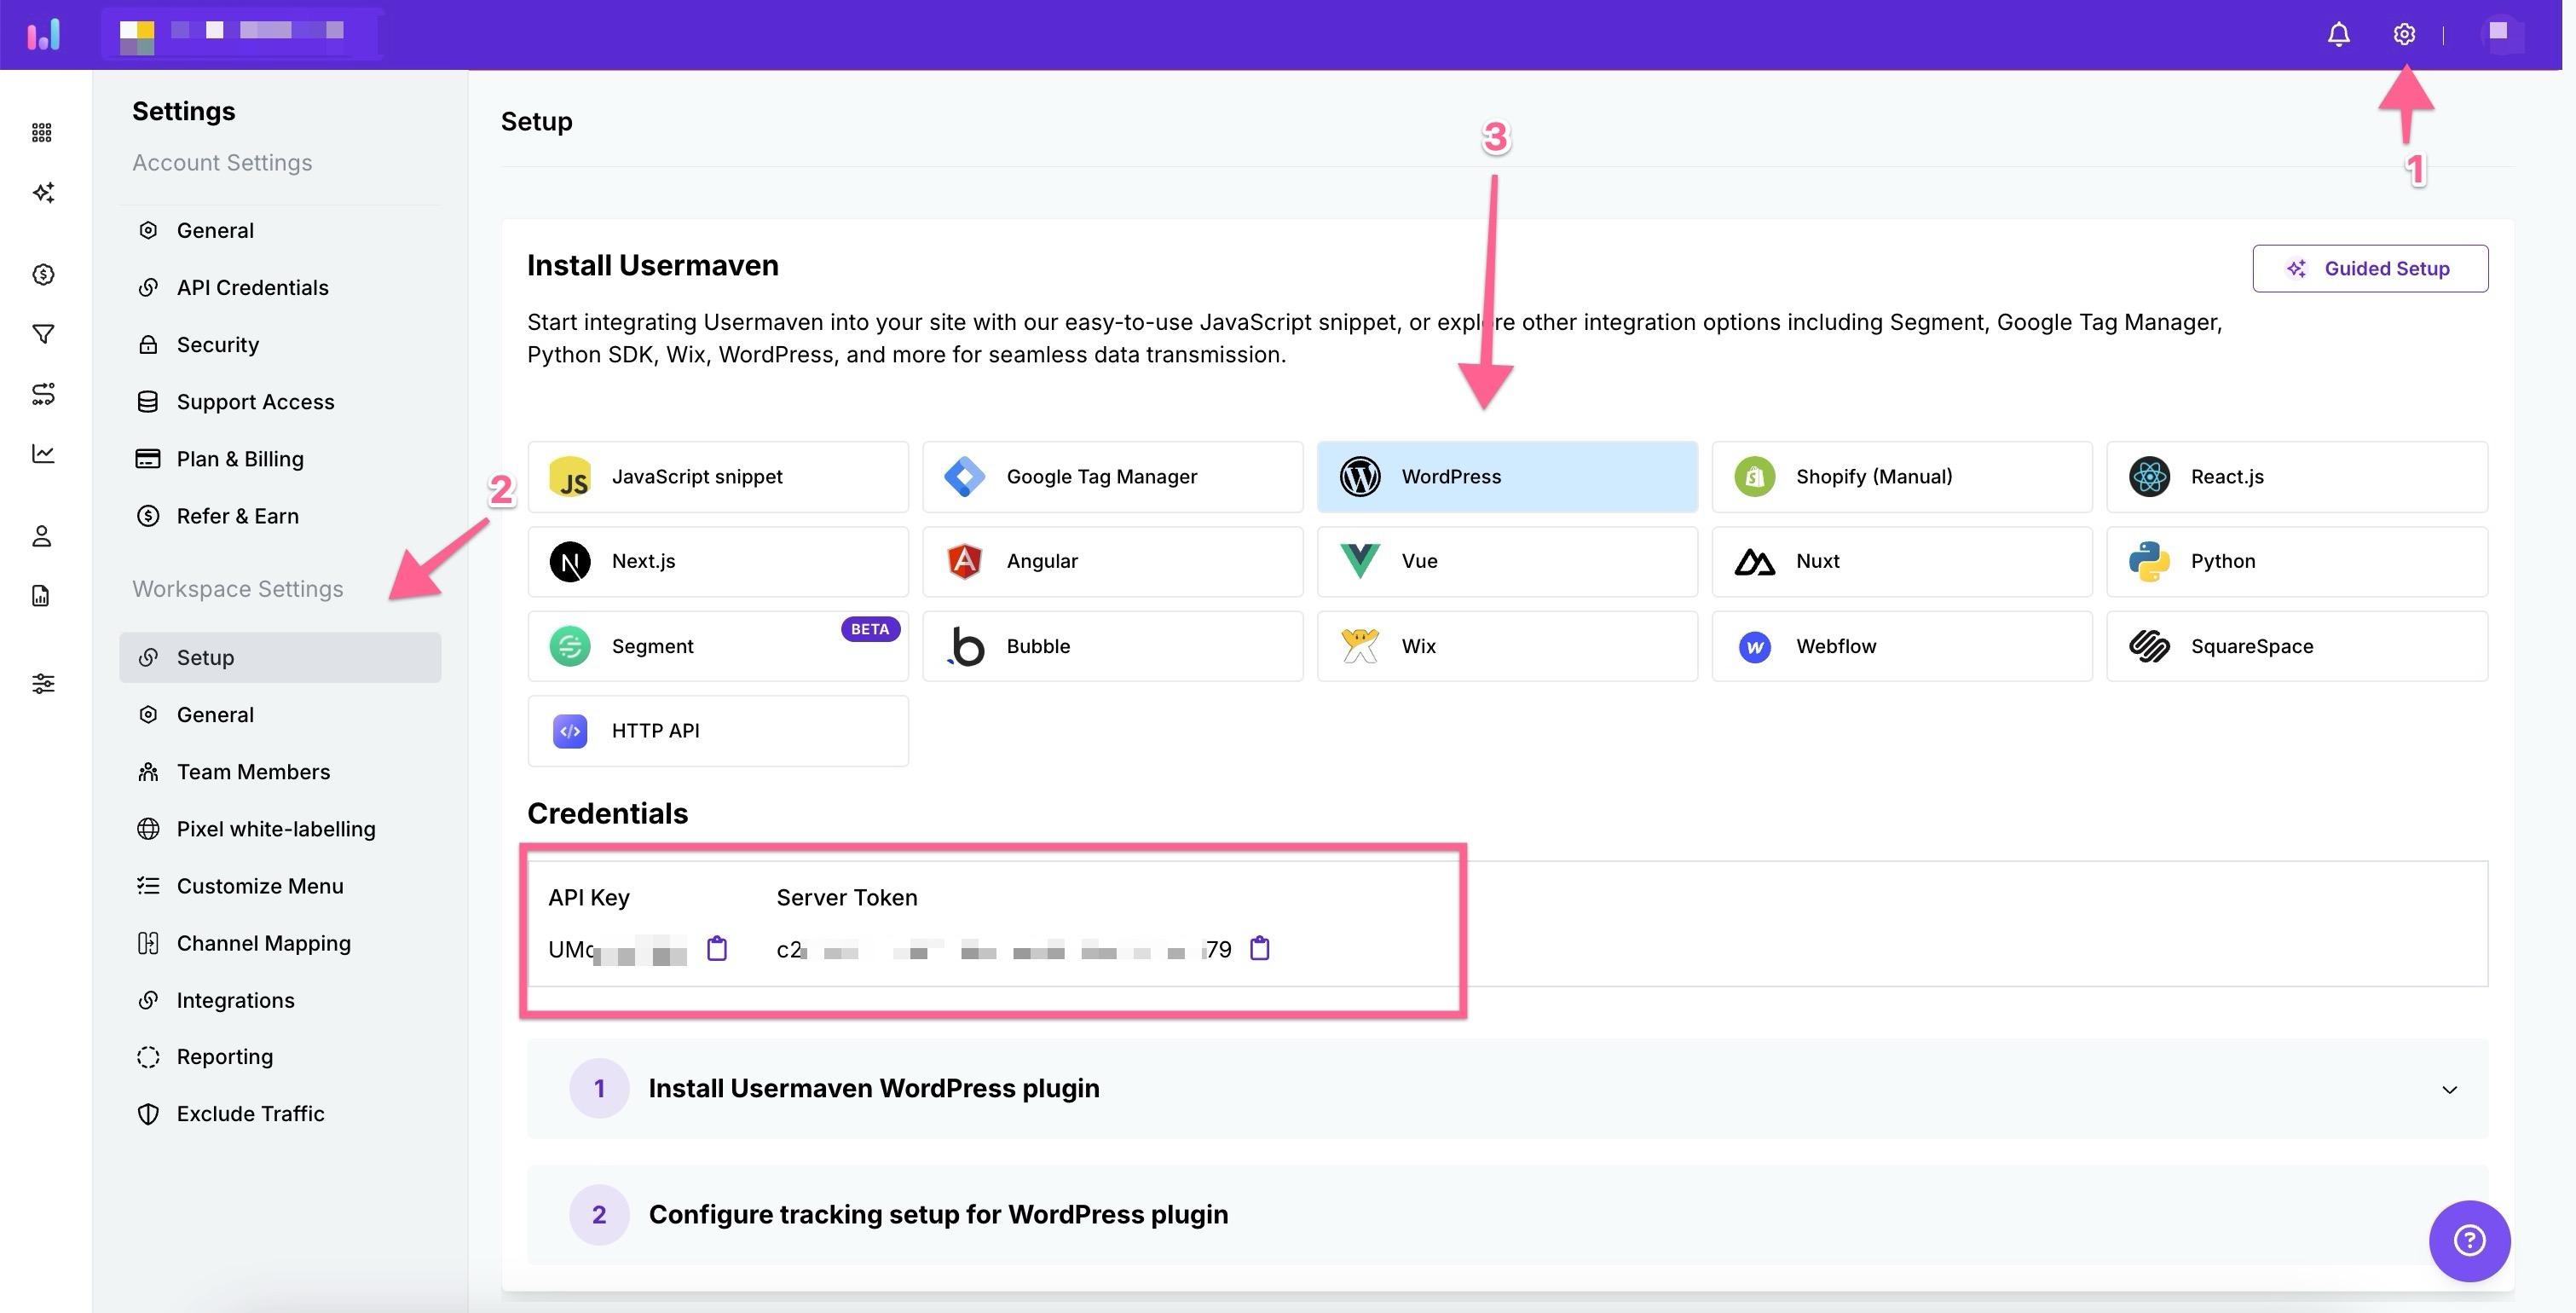Select the funnel icon in the left sidebar
This screenshot has width=2576, height=1313.
[x=43, y=333]
